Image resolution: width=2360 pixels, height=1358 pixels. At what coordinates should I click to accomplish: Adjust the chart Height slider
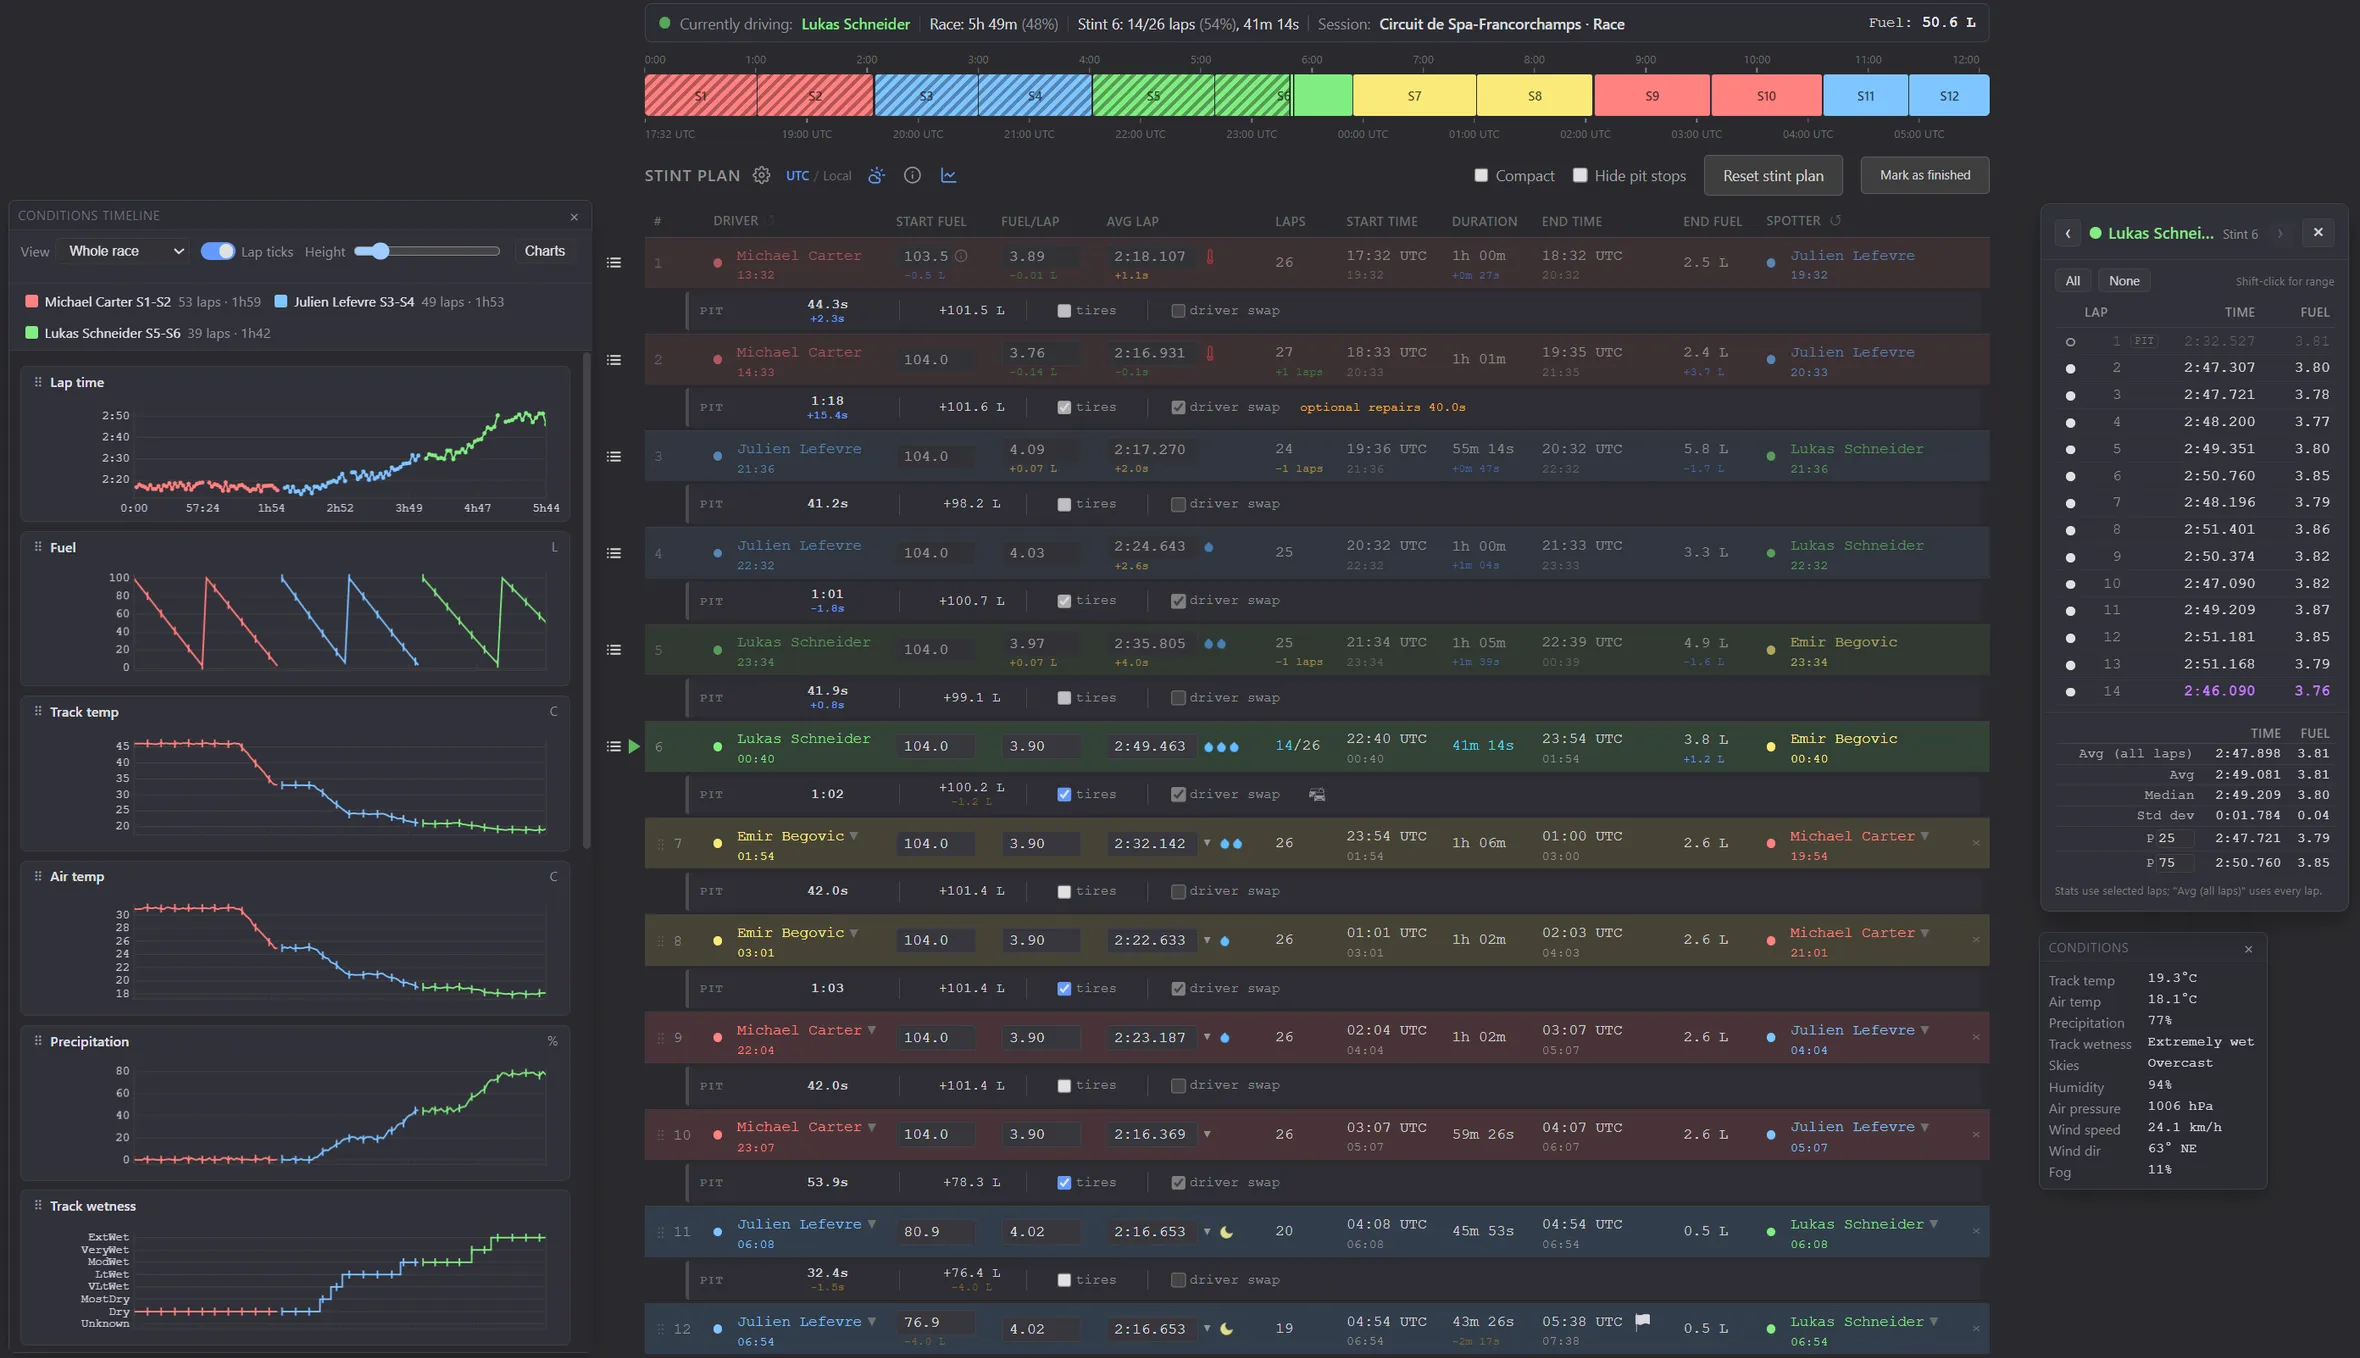[427, 251]
